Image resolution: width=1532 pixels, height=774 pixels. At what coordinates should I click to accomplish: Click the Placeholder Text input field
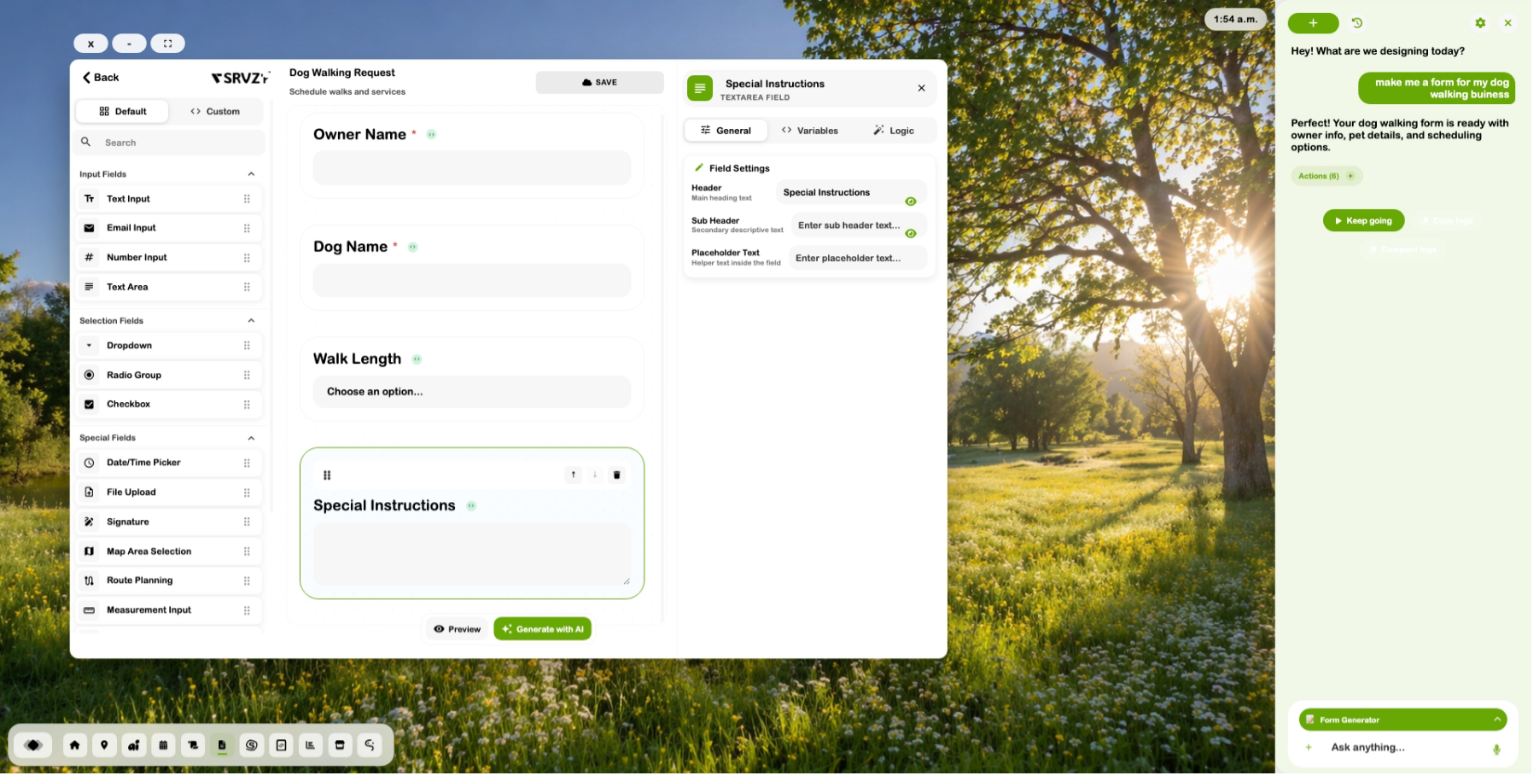click(x=857, y=258)
